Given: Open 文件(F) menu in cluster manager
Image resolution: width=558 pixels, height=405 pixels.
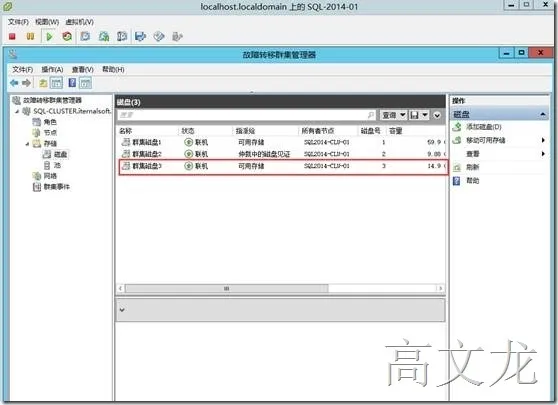Looking at the screenshot, I should click(23, 69).
